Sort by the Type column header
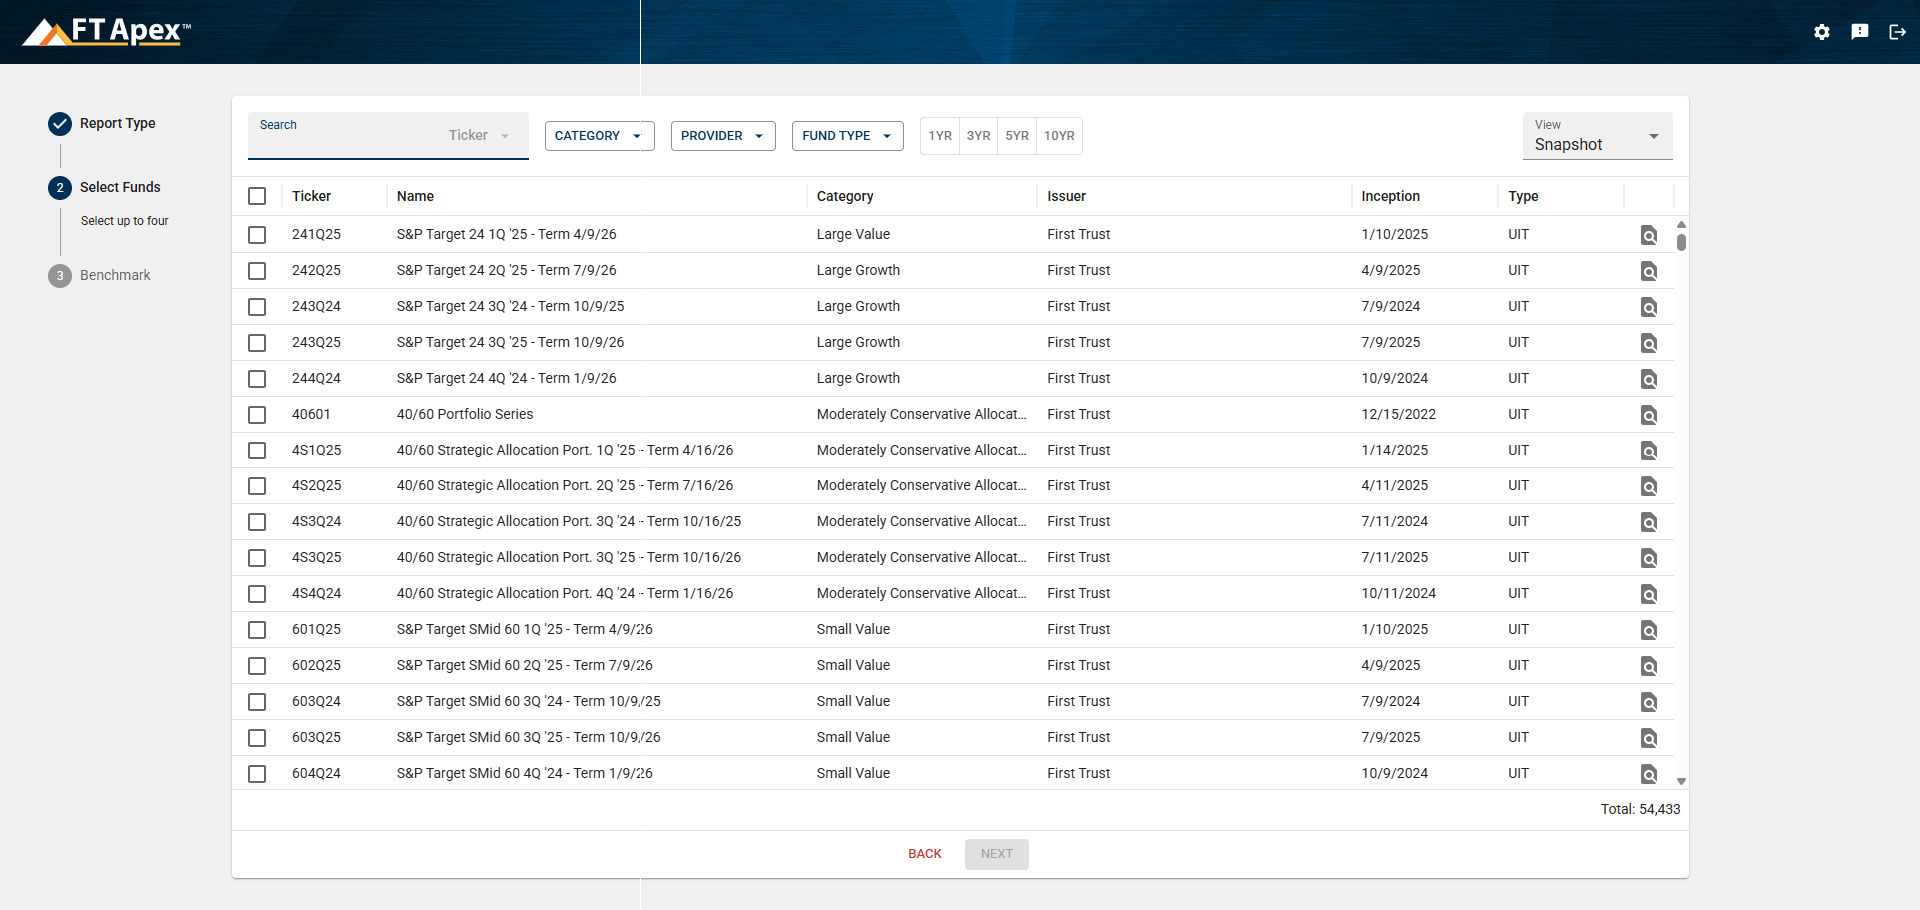The height and width of the screenshot is (910, 1920). [1523, 196]
